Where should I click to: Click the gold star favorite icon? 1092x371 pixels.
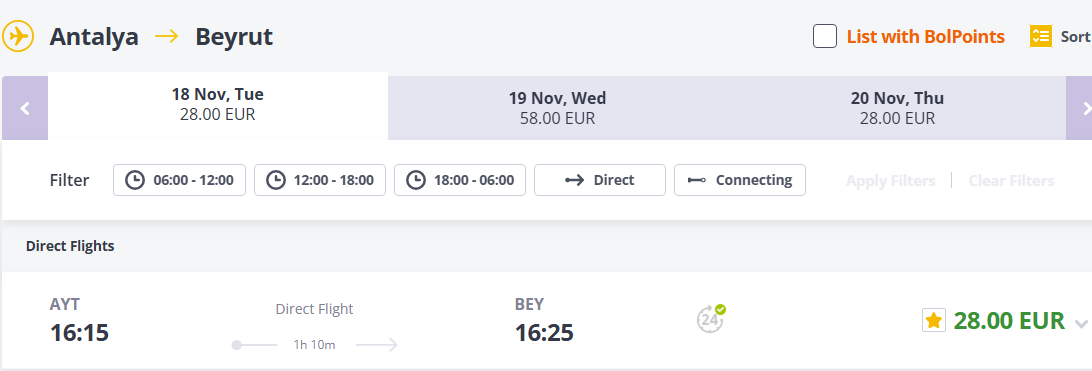[934, 320]
